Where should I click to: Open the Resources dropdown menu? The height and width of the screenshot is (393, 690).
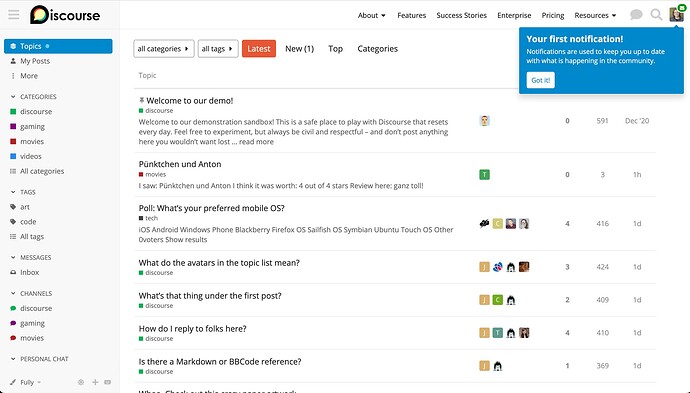pyautogui.click(x=595, y=15)
